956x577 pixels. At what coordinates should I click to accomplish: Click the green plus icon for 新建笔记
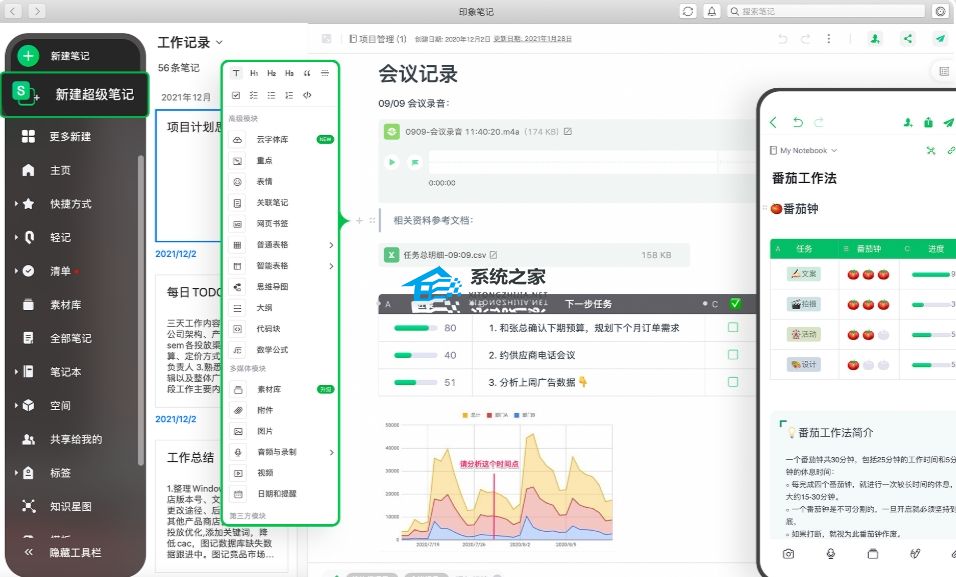pos(28,56)
